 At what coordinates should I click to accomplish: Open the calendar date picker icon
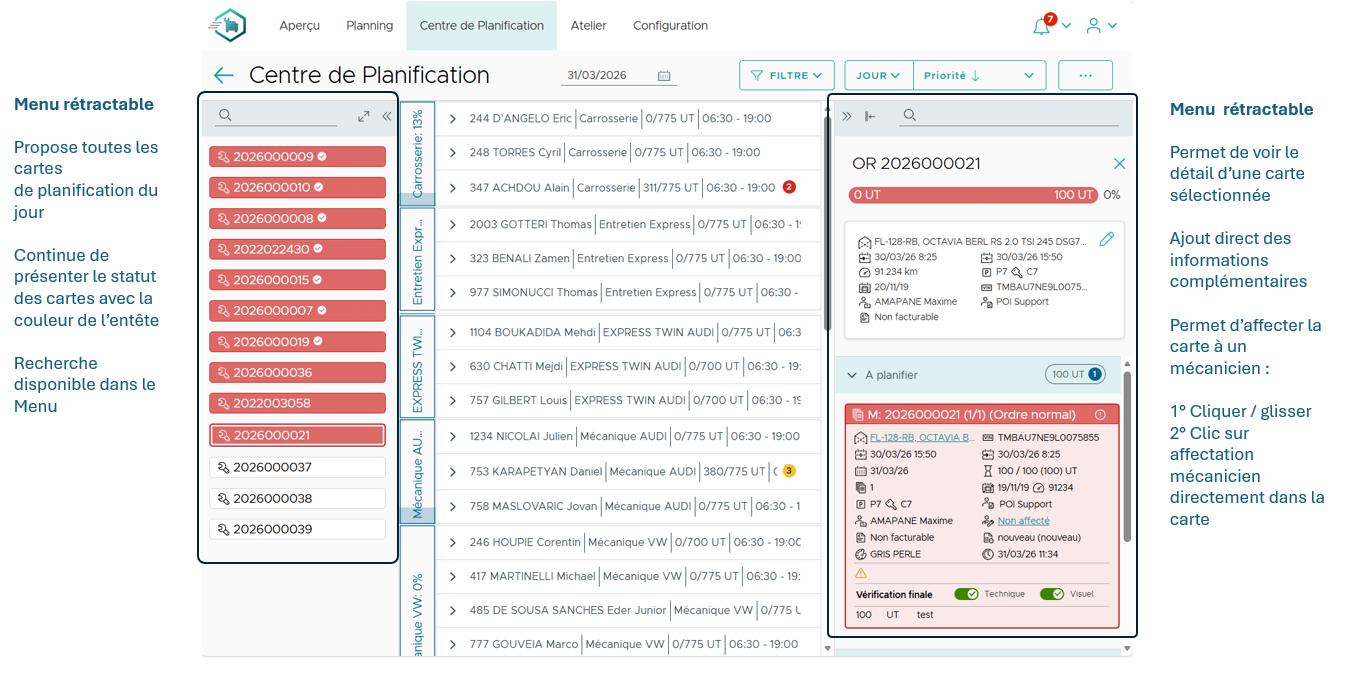(664, 76)
